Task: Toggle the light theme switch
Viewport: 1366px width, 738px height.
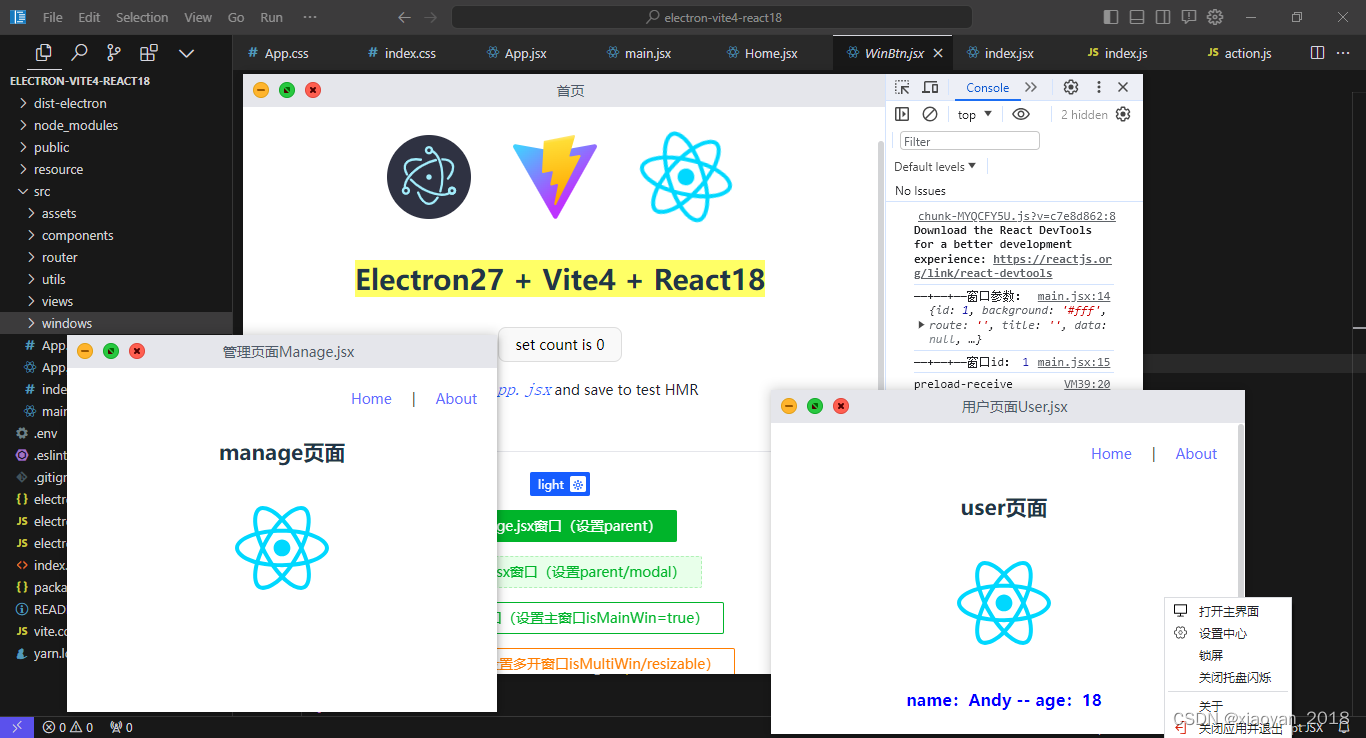Action: click(560, 484)
